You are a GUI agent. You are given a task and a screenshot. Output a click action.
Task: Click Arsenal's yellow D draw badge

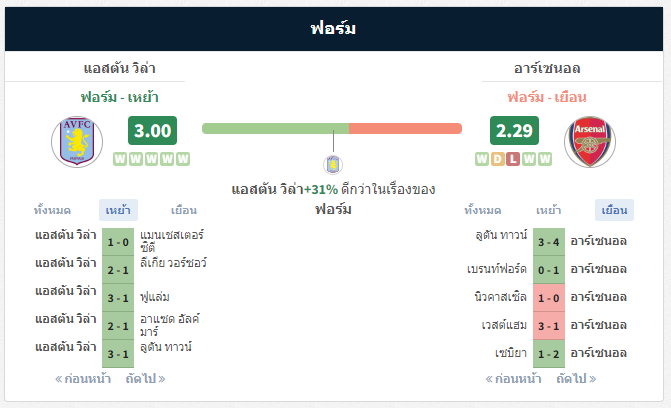click(497, 159)
